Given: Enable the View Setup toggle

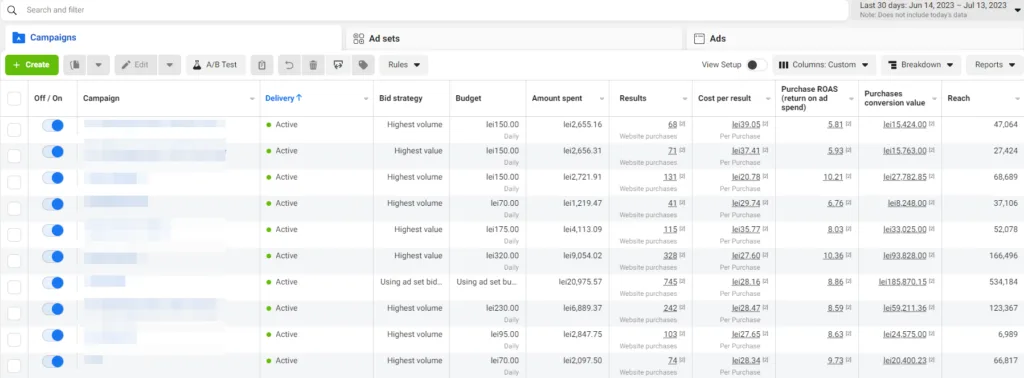Looking at the screenshot, I should (x=756, y=65).
